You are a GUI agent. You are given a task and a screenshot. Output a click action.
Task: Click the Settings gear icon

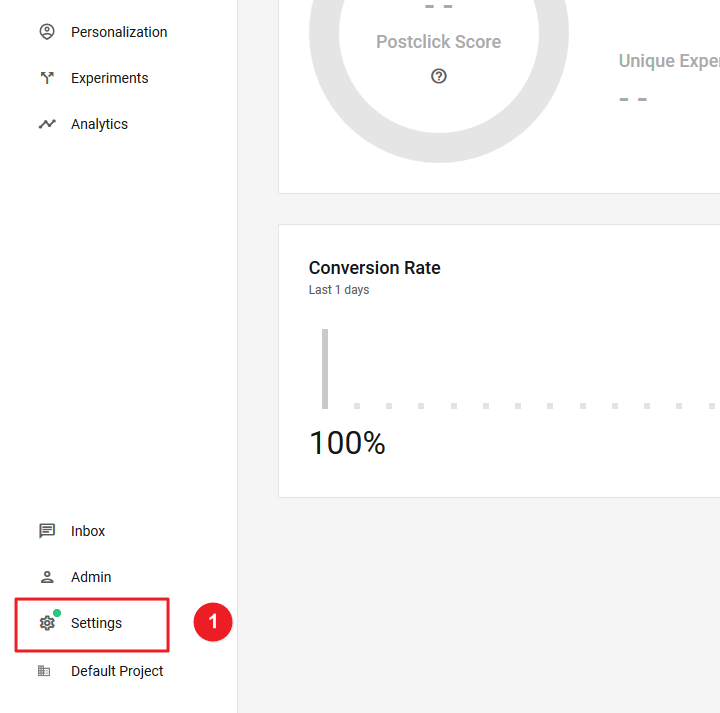[47, 623]
